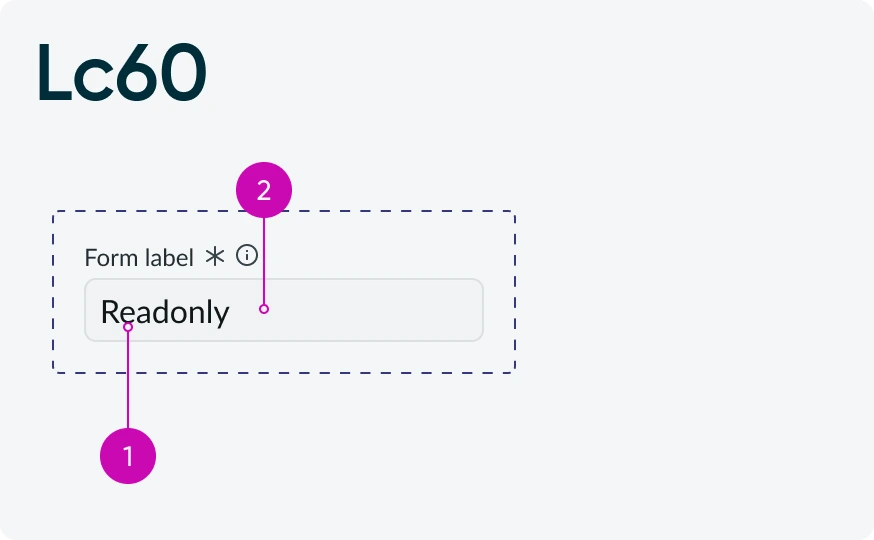Viewport: 874px width, 540px height.
Task: Click the right edge of the dashed frame
Action: coord(514,292)
